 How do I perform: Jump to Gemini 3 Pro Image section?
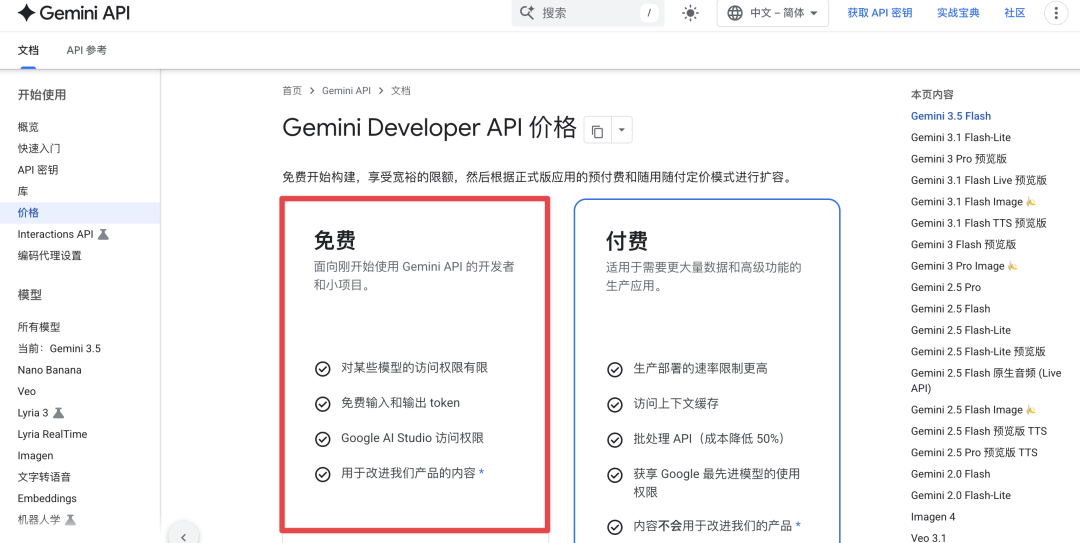pyautogui.click(x=957, y=266)
